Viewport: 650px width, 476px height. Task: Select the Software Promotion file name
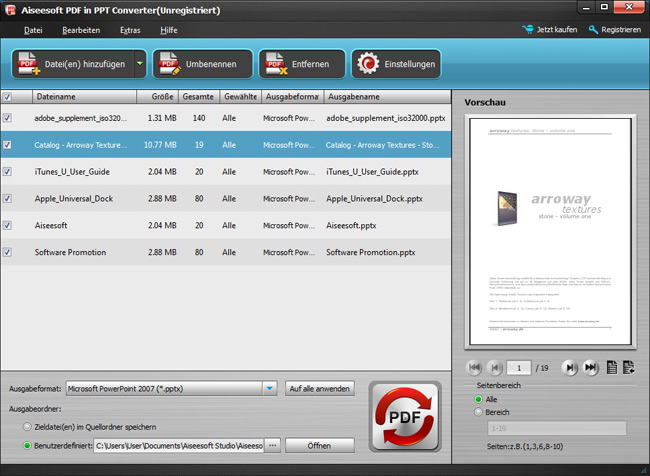pos(70,252)
